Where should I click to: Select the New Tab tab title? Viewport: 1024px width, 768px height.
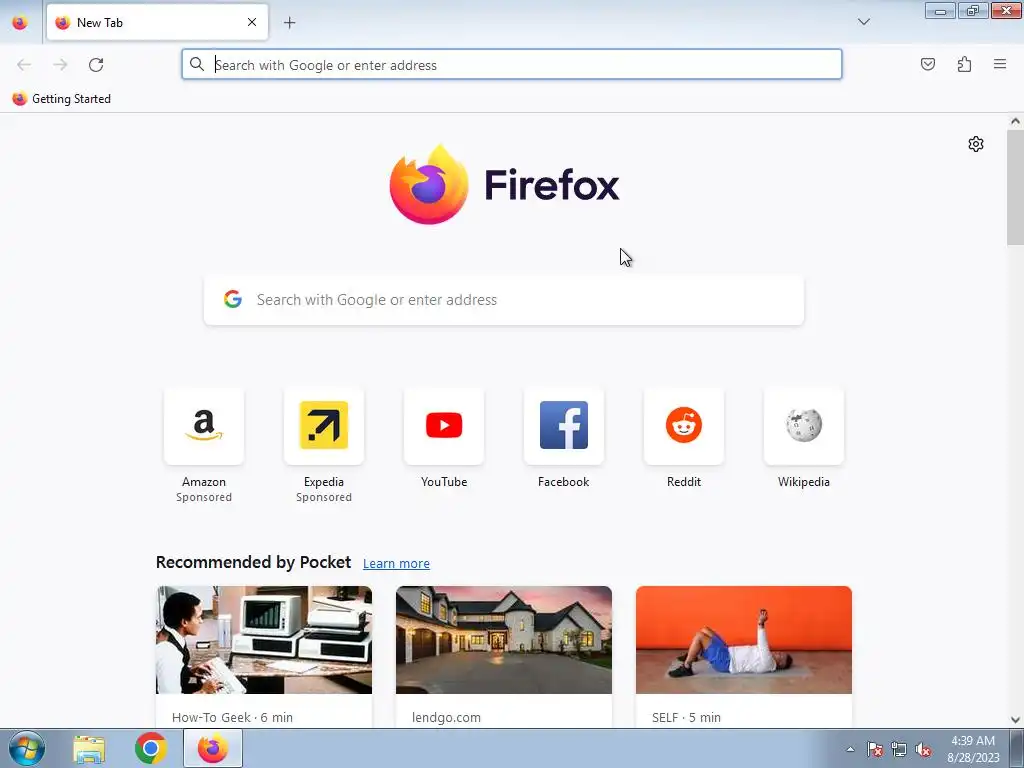[x=100, y=22]
